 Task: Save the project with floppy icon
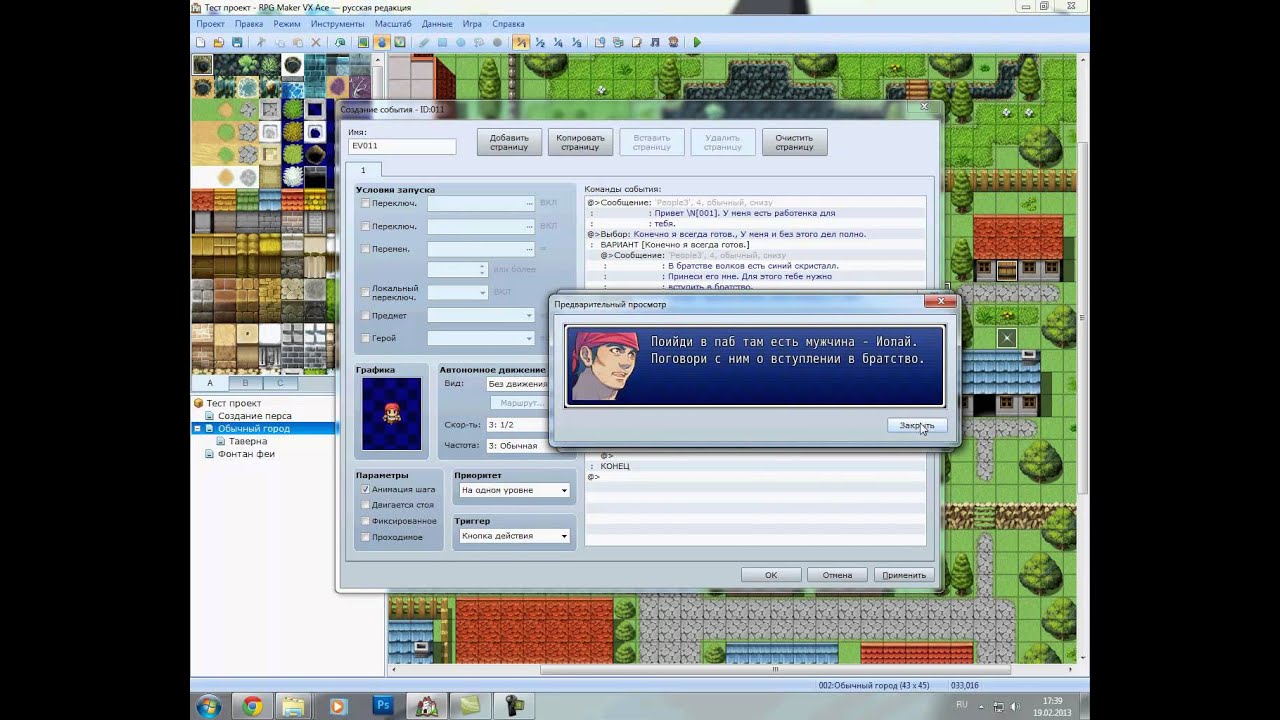click(237, 43)
